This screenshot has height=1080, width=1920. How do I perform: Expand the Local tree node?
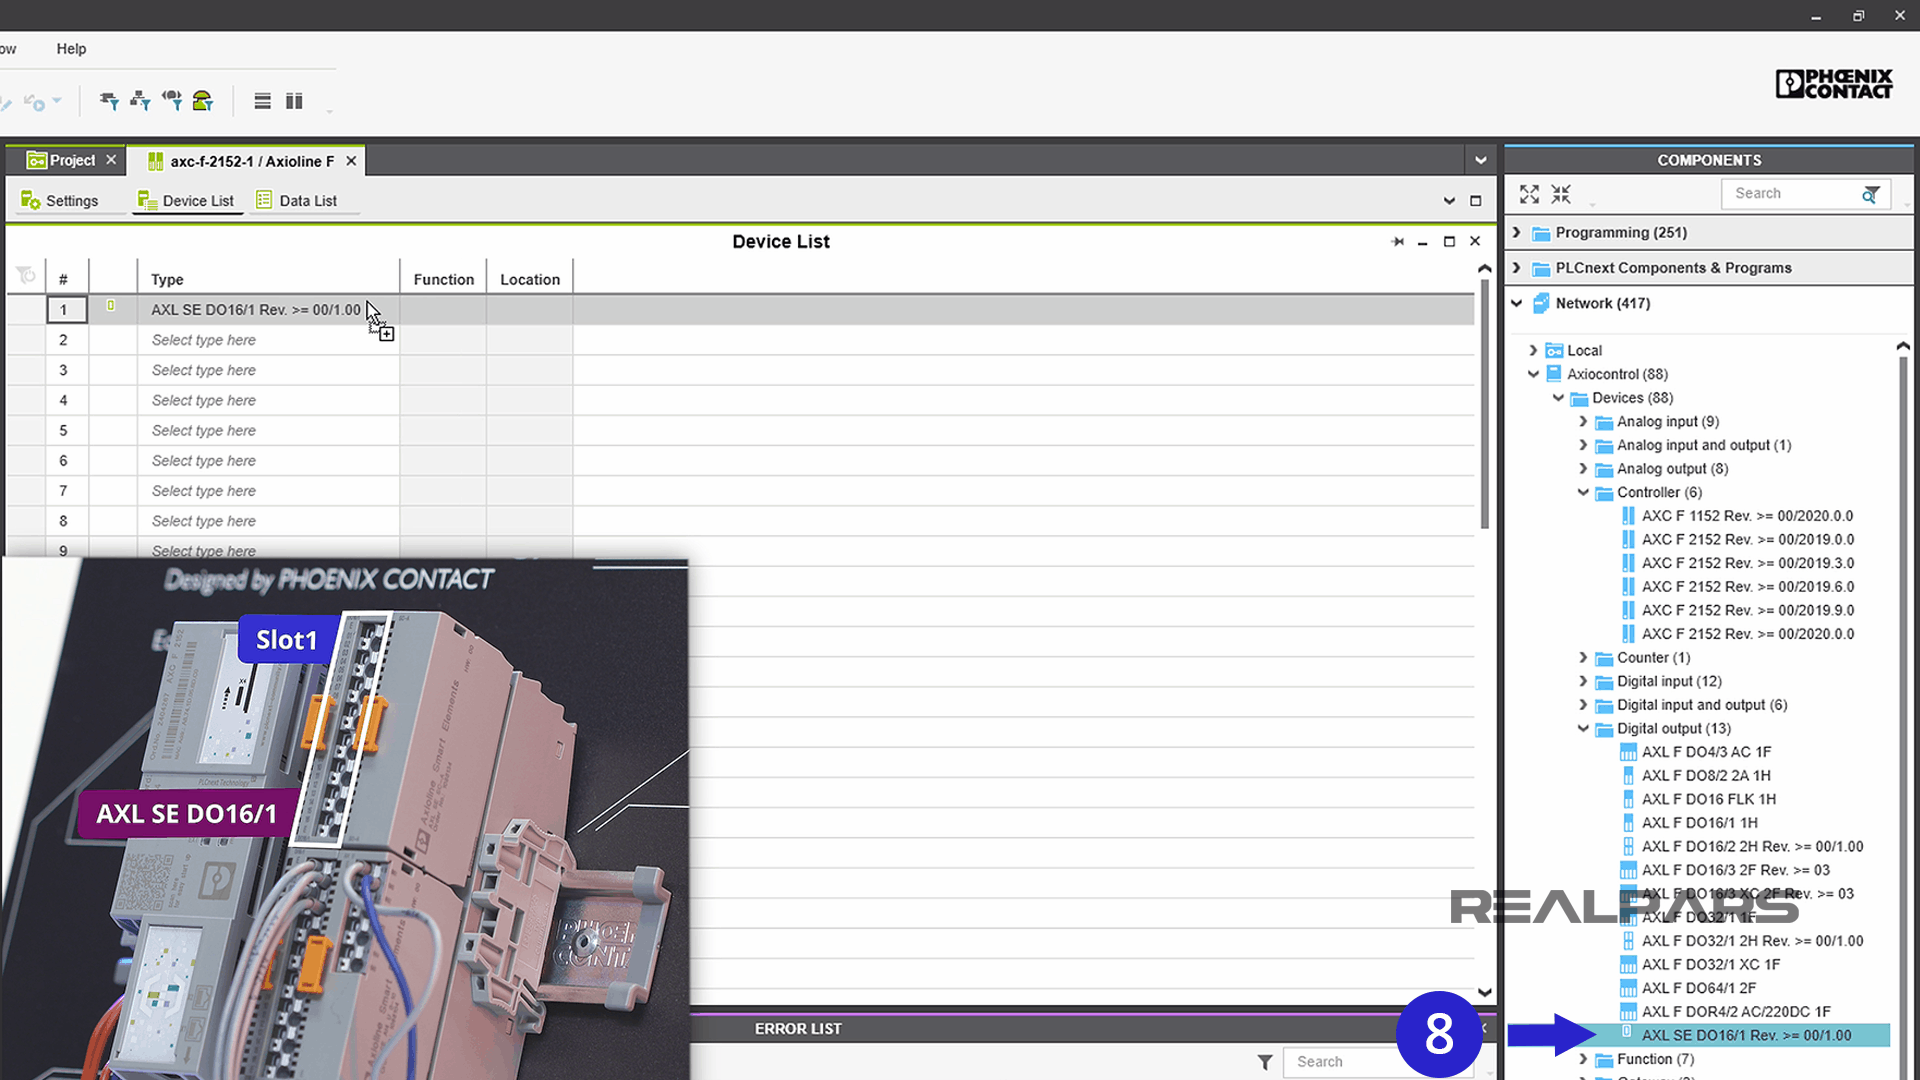tap(1534, 350)
